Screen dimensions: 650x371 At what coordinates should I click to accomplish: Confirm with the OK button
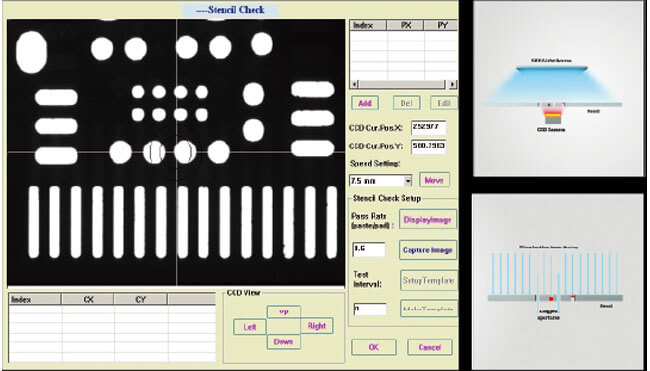[x=374, y=347]
